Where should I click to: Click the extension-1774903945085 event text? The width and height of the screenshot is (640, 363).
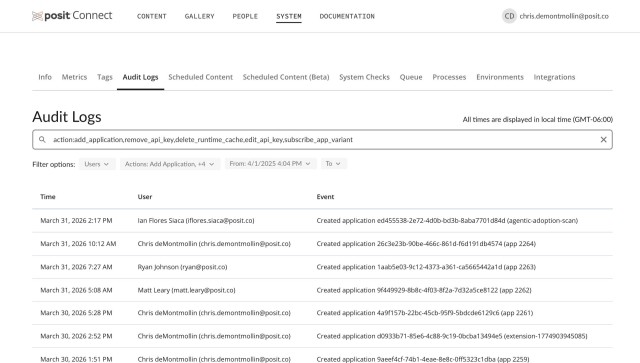[x=452, y=336]
